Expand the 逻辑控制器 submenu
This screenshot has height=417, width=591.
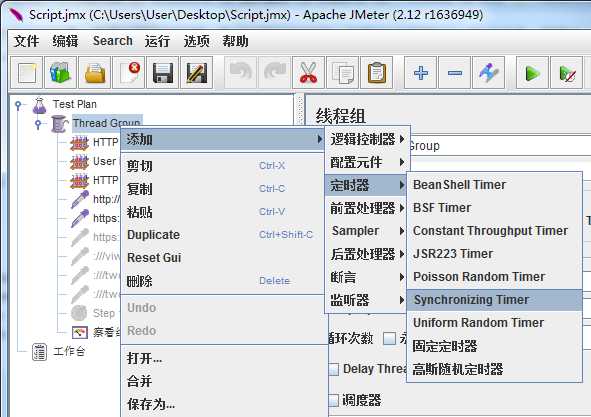click(x=367, y=139)
